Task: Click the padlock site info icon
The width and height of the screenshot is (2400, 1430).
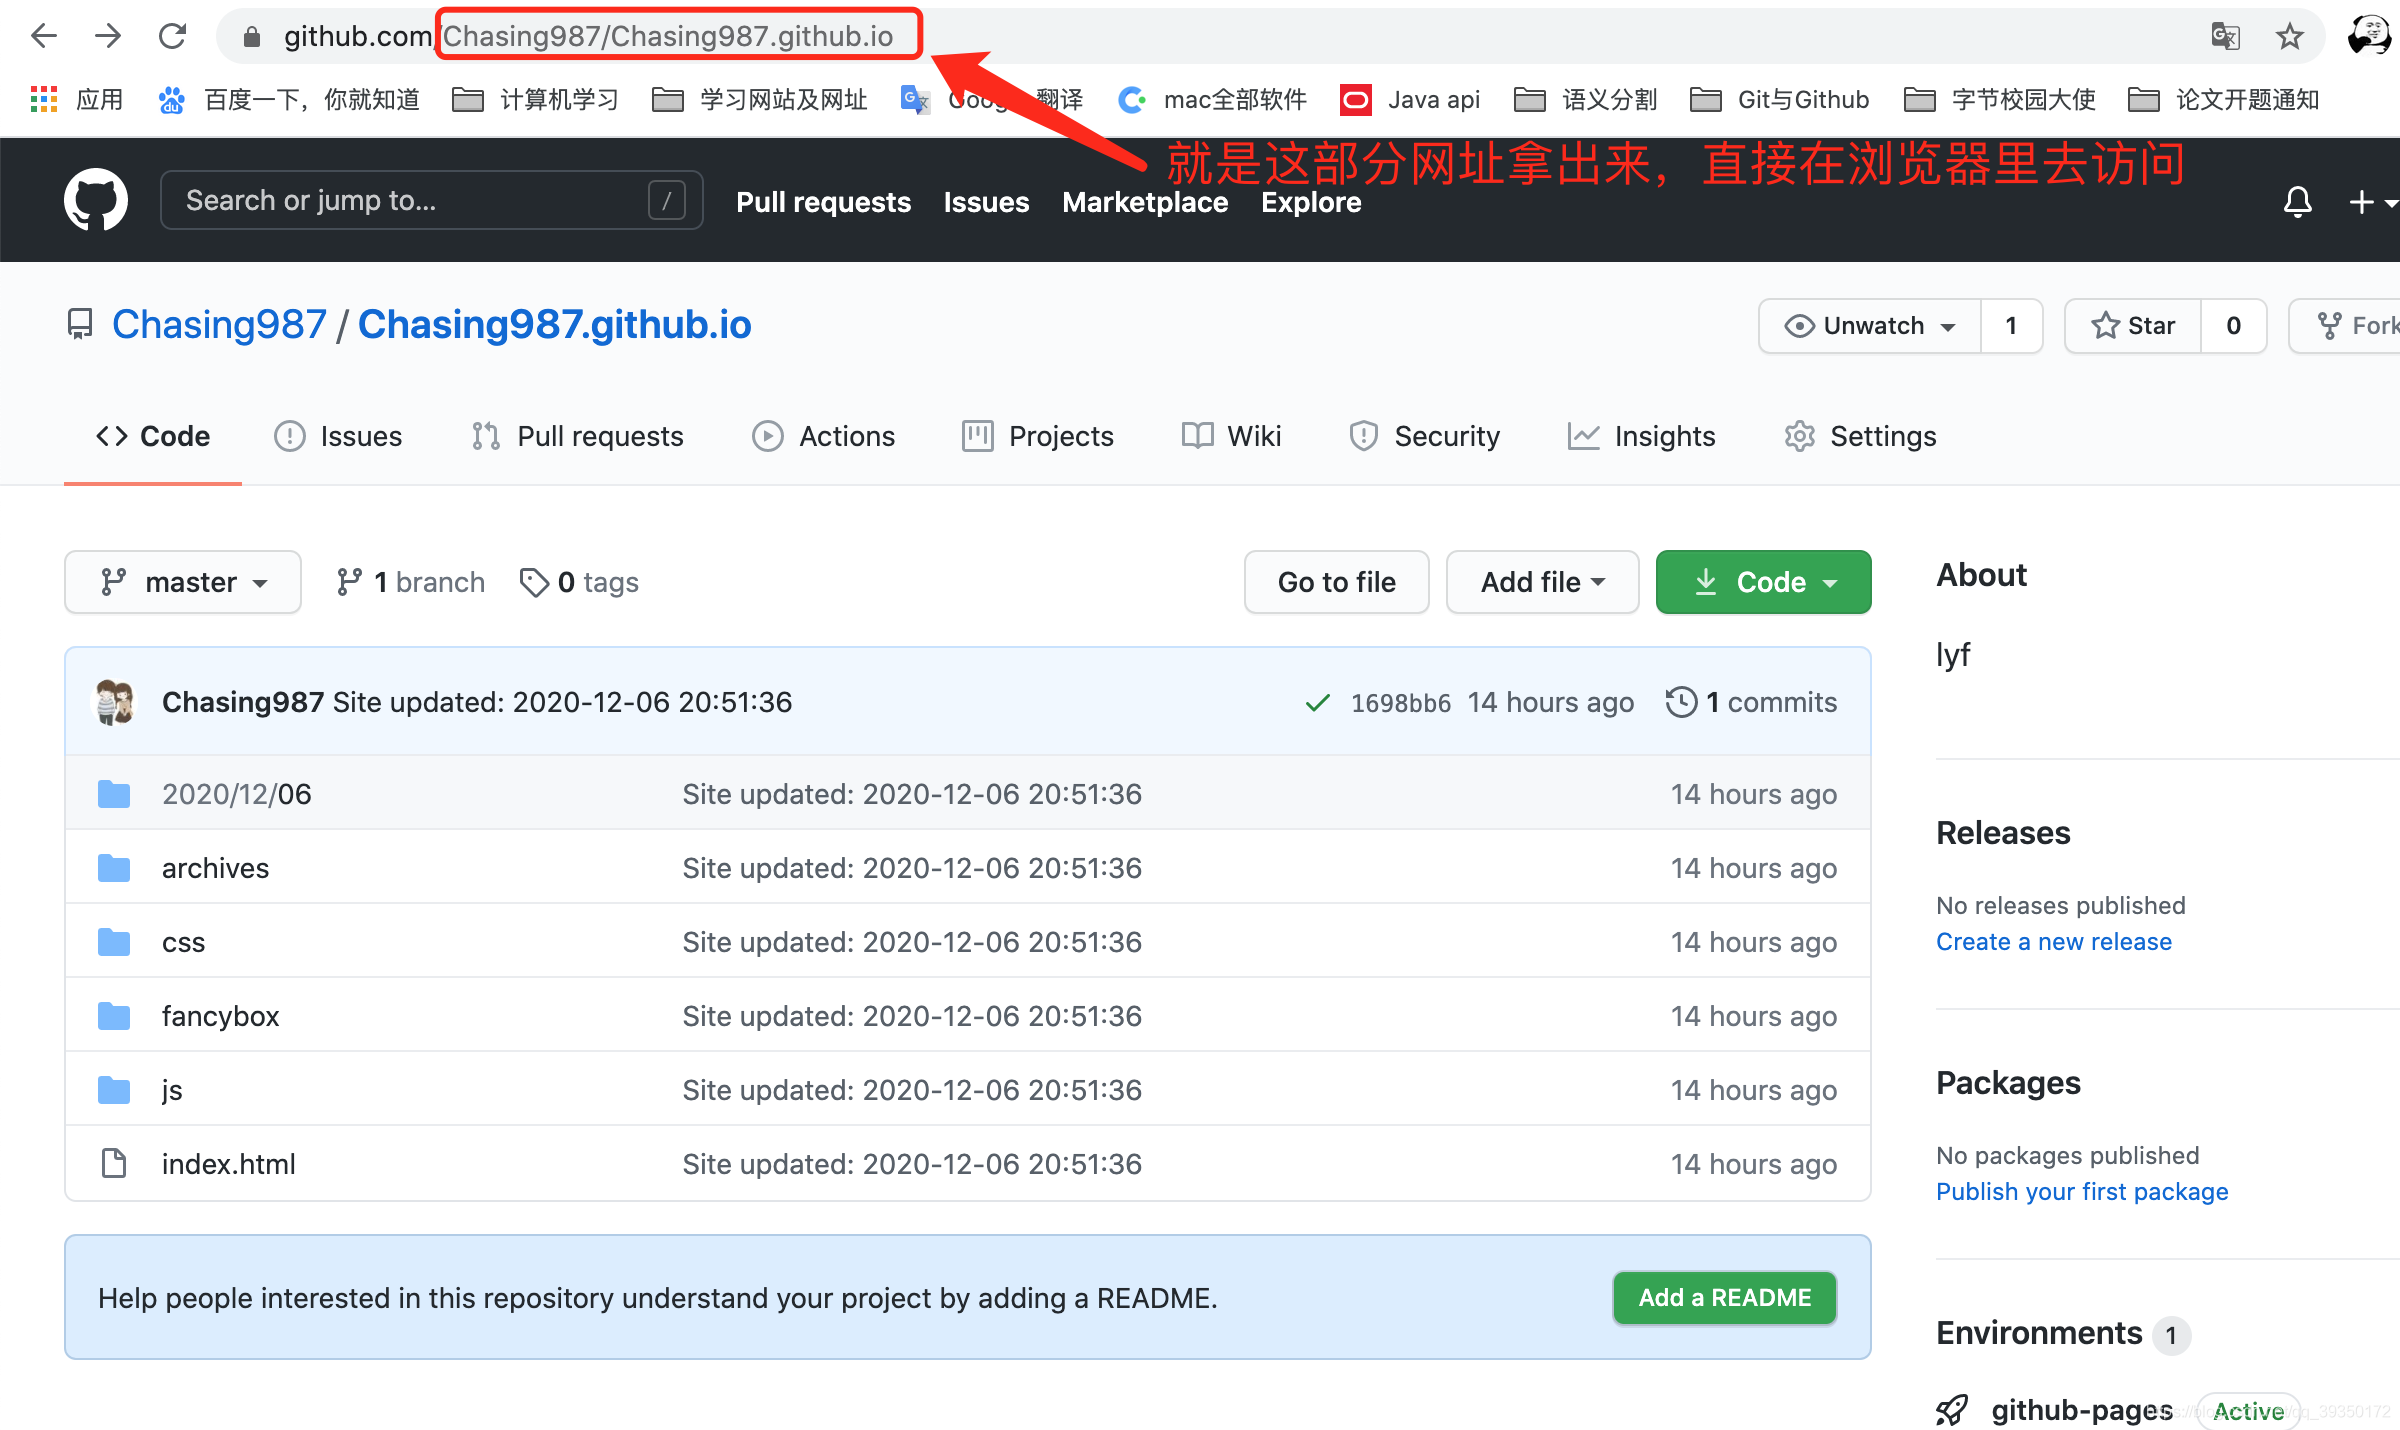Action: tap(252, 37)
